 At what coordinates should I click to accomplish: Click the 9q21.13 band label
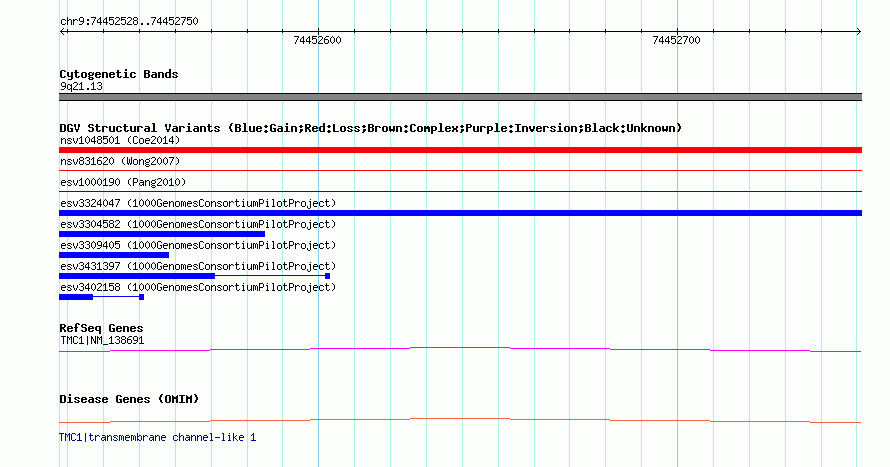point(81,86)
